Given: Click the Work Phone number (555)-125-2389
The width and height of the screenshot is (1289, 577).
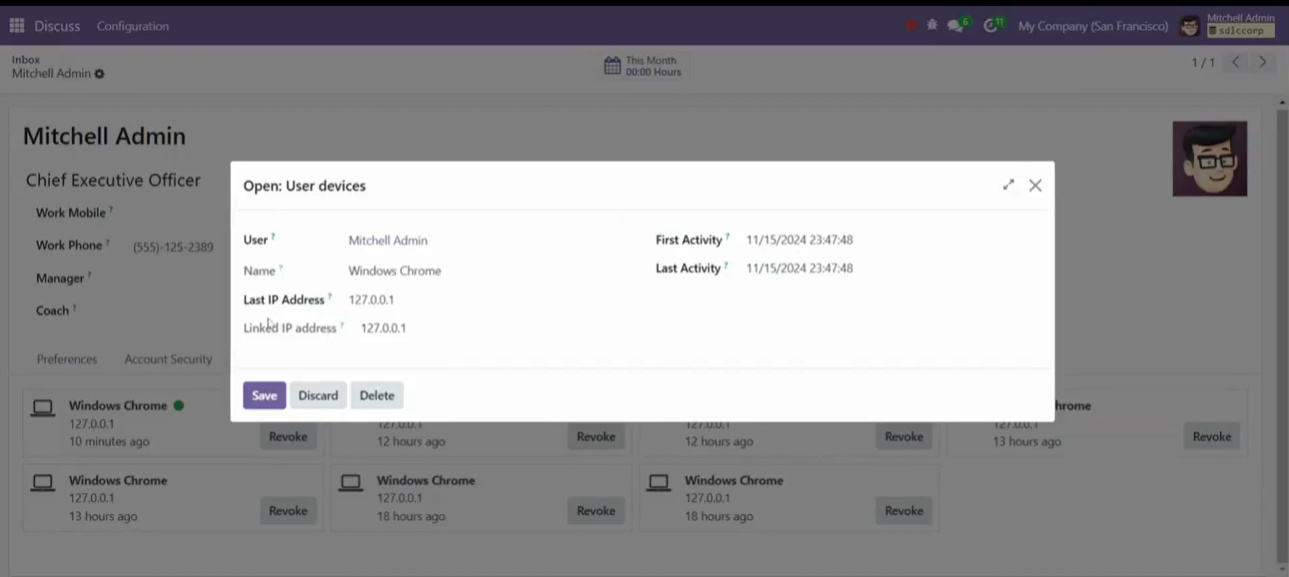Looking at the screenshot, I should tap(173, 247).
